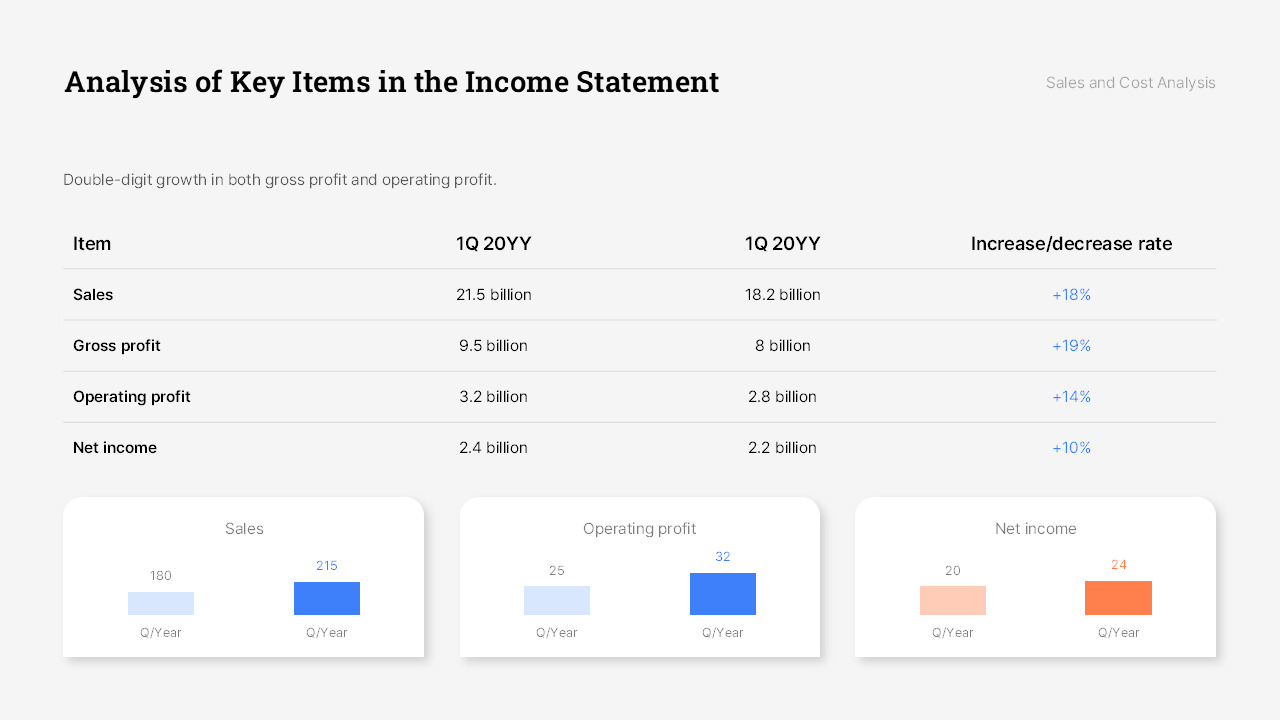Click the light blue bar showing 180
The image size is (1280, 720).
(x=160, y=602)
